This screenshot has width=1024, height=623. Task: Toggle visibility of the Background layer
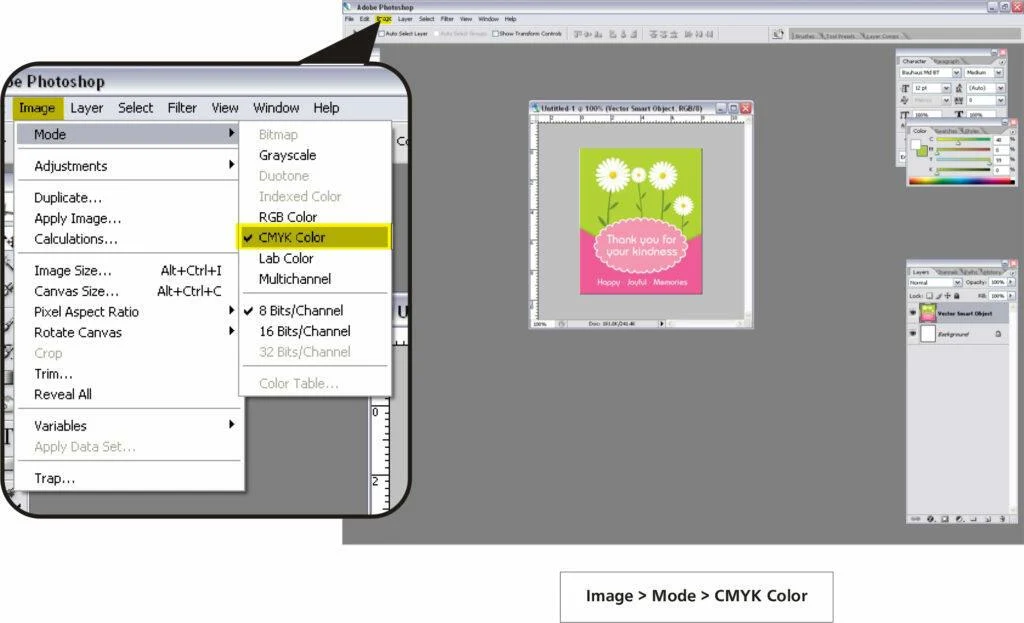pos(912,334)
